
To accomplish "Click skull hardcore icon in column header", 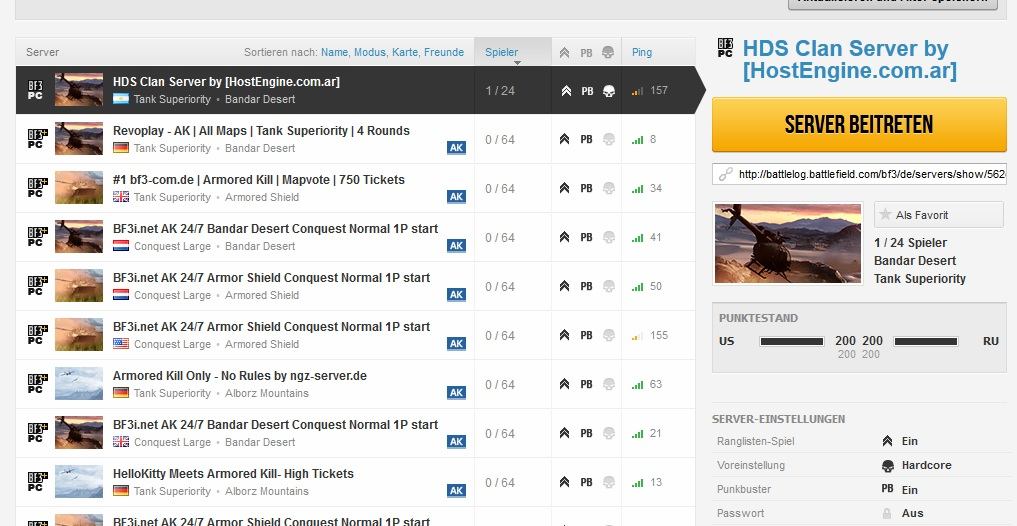I will pos(608,53).
